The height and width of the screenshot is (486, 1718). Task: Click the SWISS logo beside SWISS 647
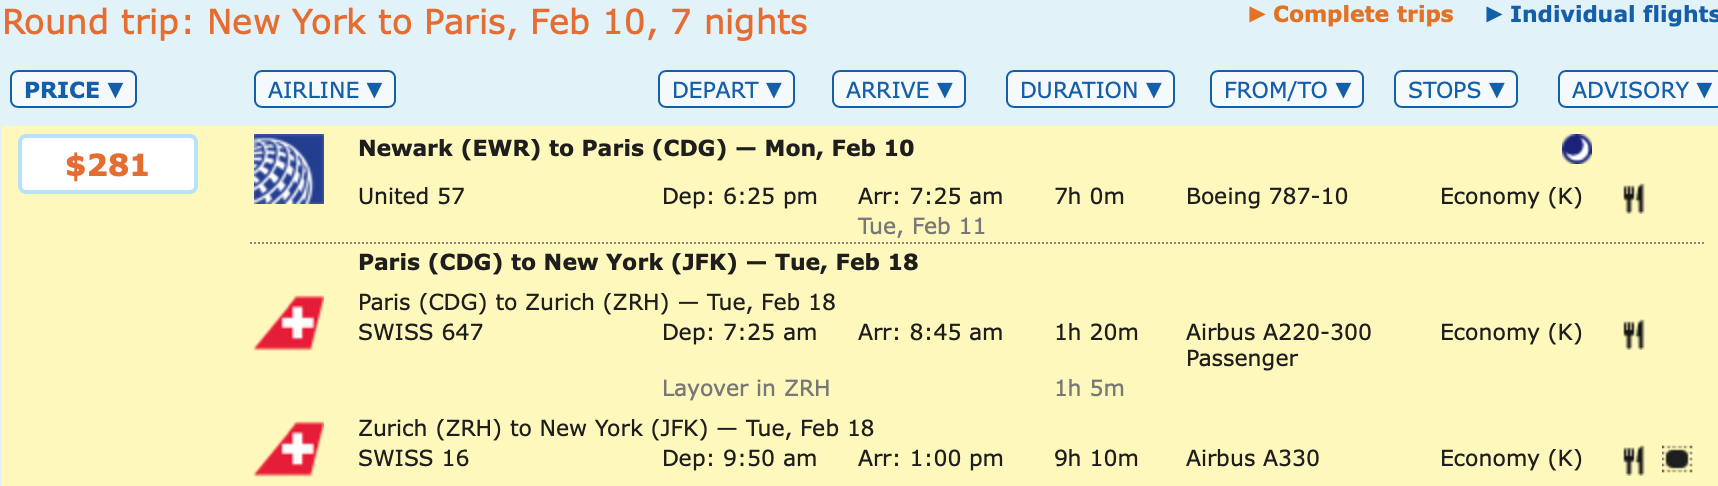point(289,323)
